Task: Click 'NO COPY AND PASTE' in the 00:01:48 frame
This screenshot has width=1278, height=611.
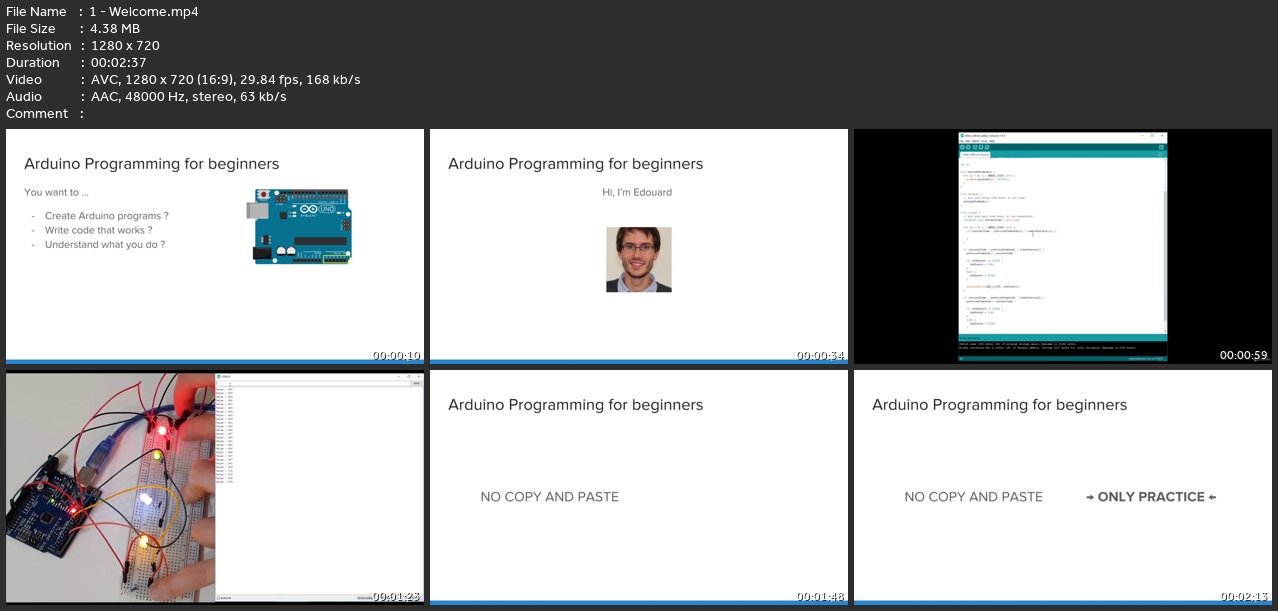Action: pos(550,496)
